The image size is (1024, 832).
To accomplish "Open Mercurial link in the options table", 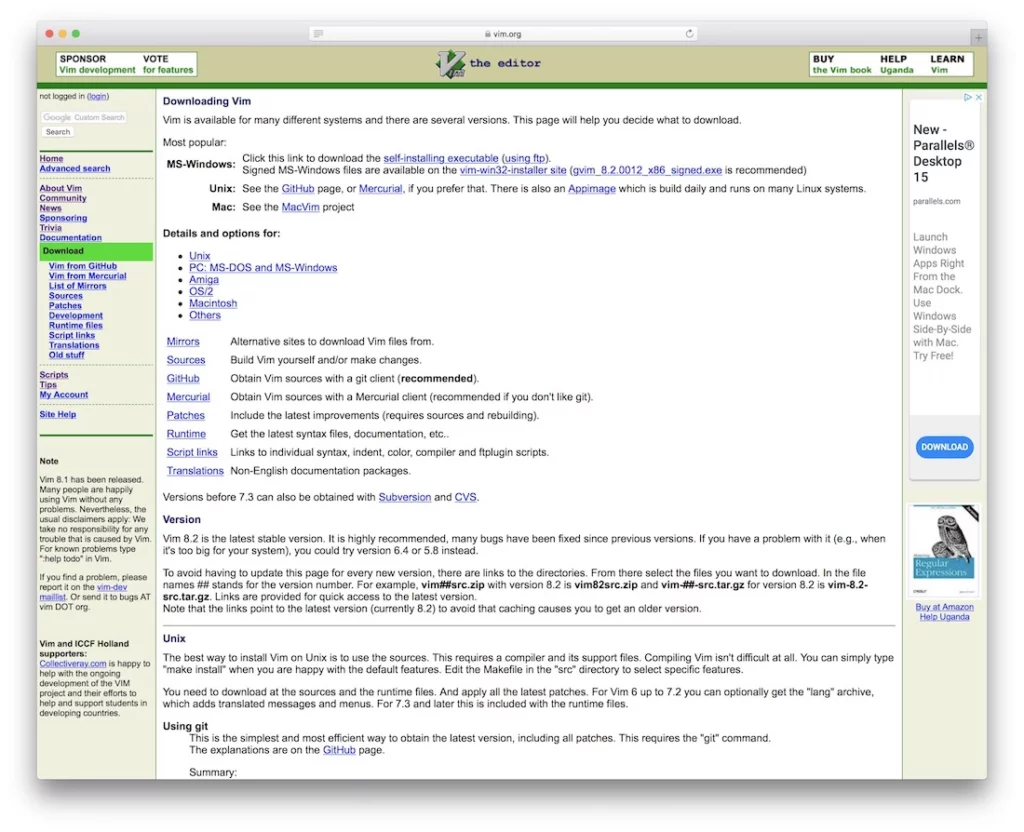I will pos(188,397).
